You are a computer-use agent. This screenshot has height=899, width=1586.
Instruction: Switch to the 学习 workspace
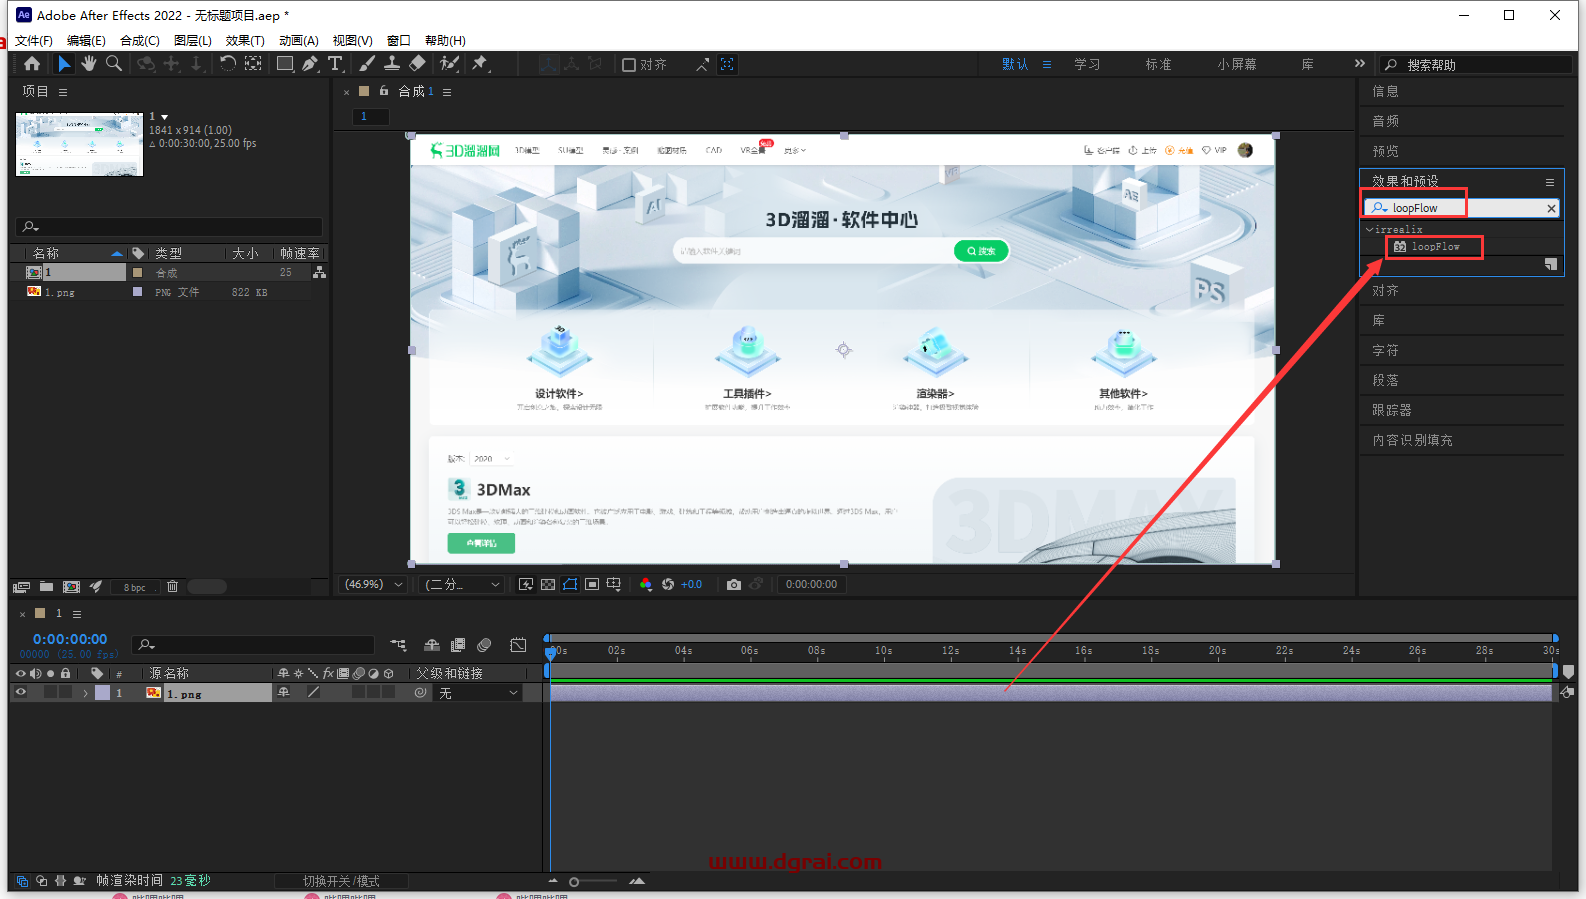tap(1087, 64)
